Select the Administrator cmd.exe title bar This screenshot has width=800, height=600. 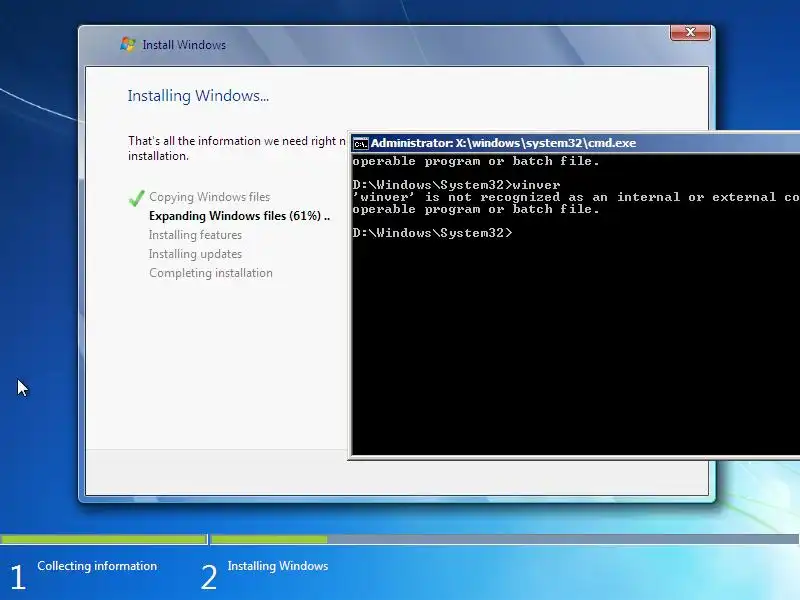pos(575,143)
